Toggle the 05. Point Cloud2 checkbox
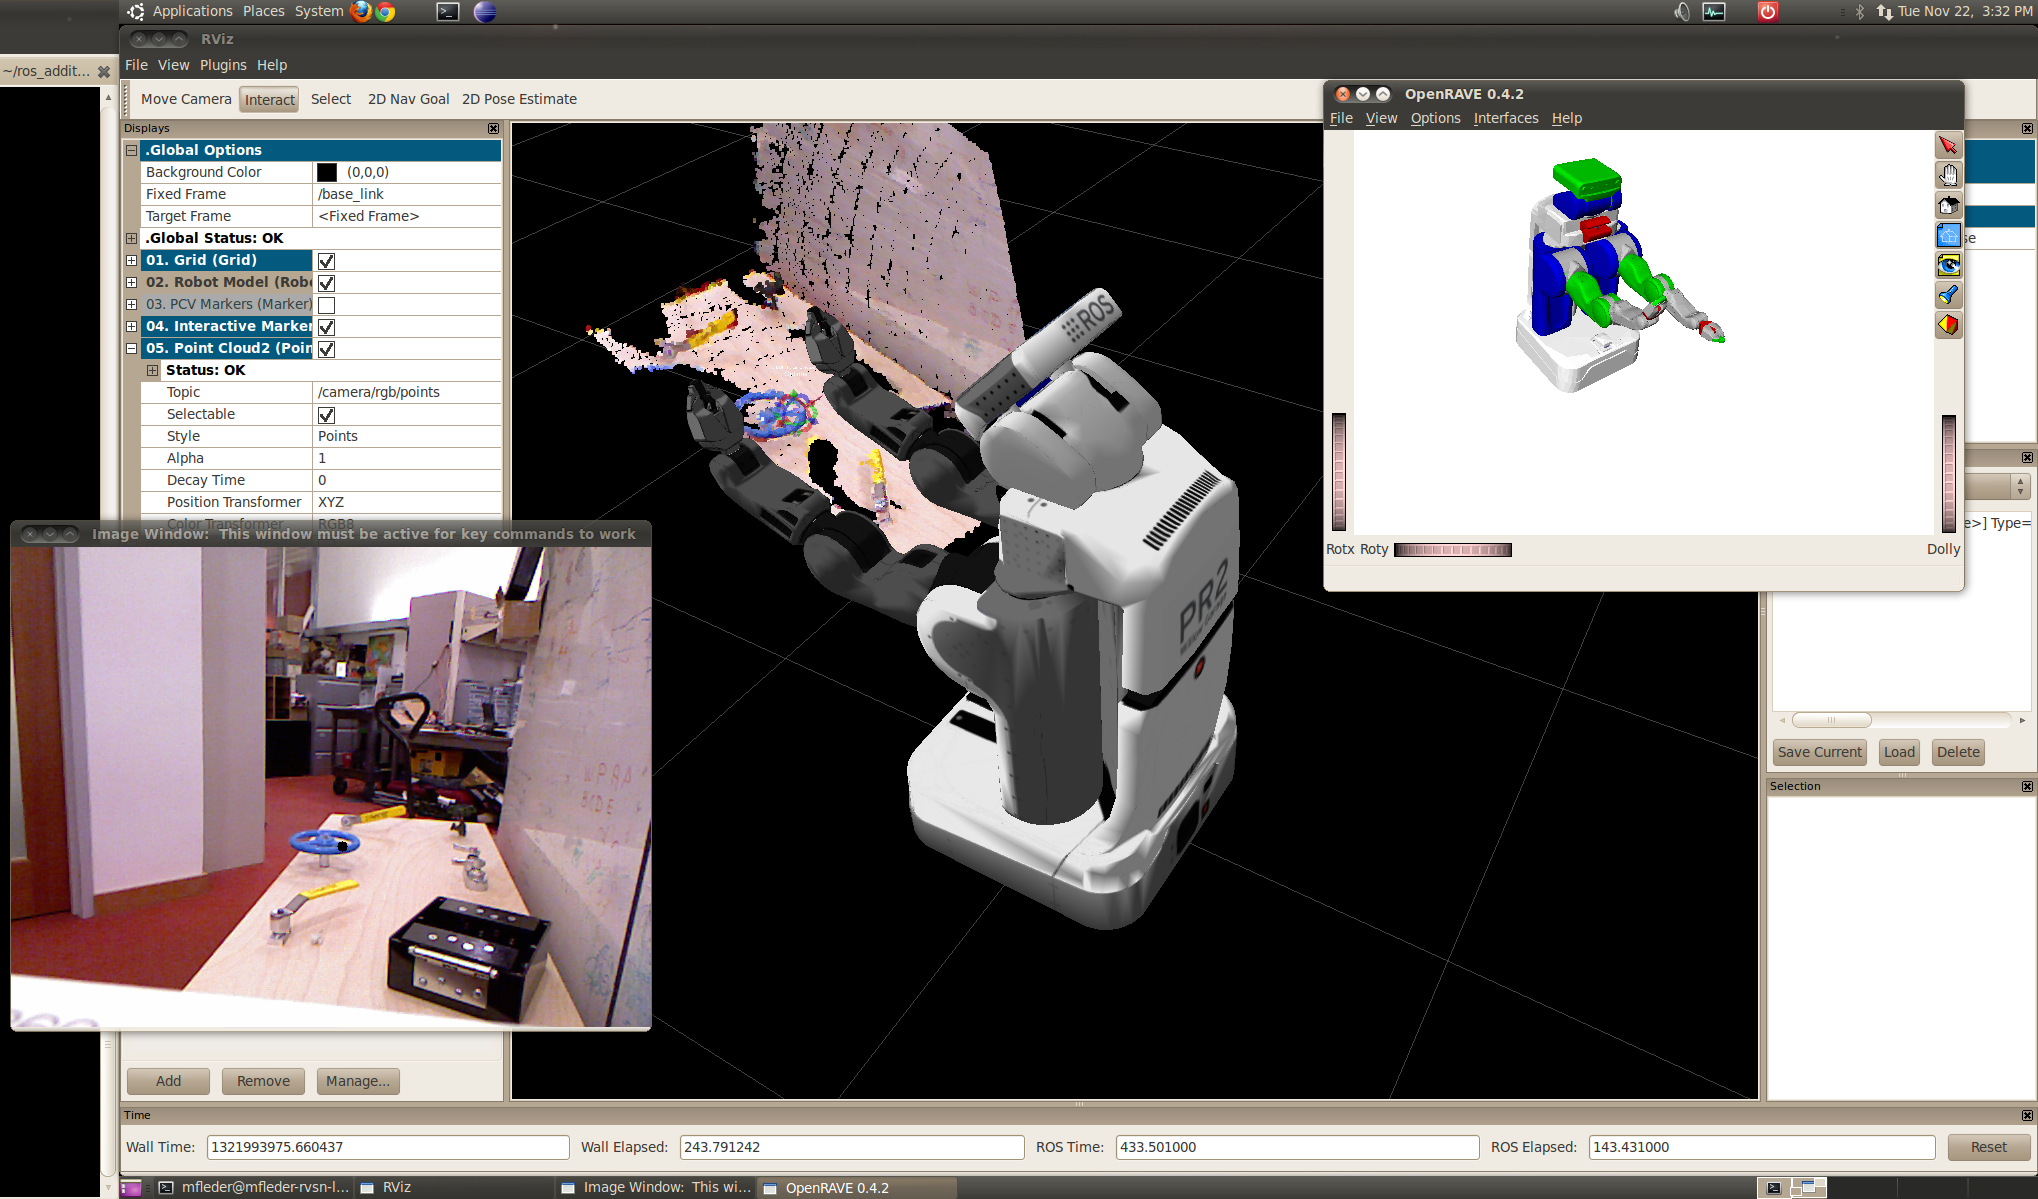2038x1199 pixels. (326, 349)
